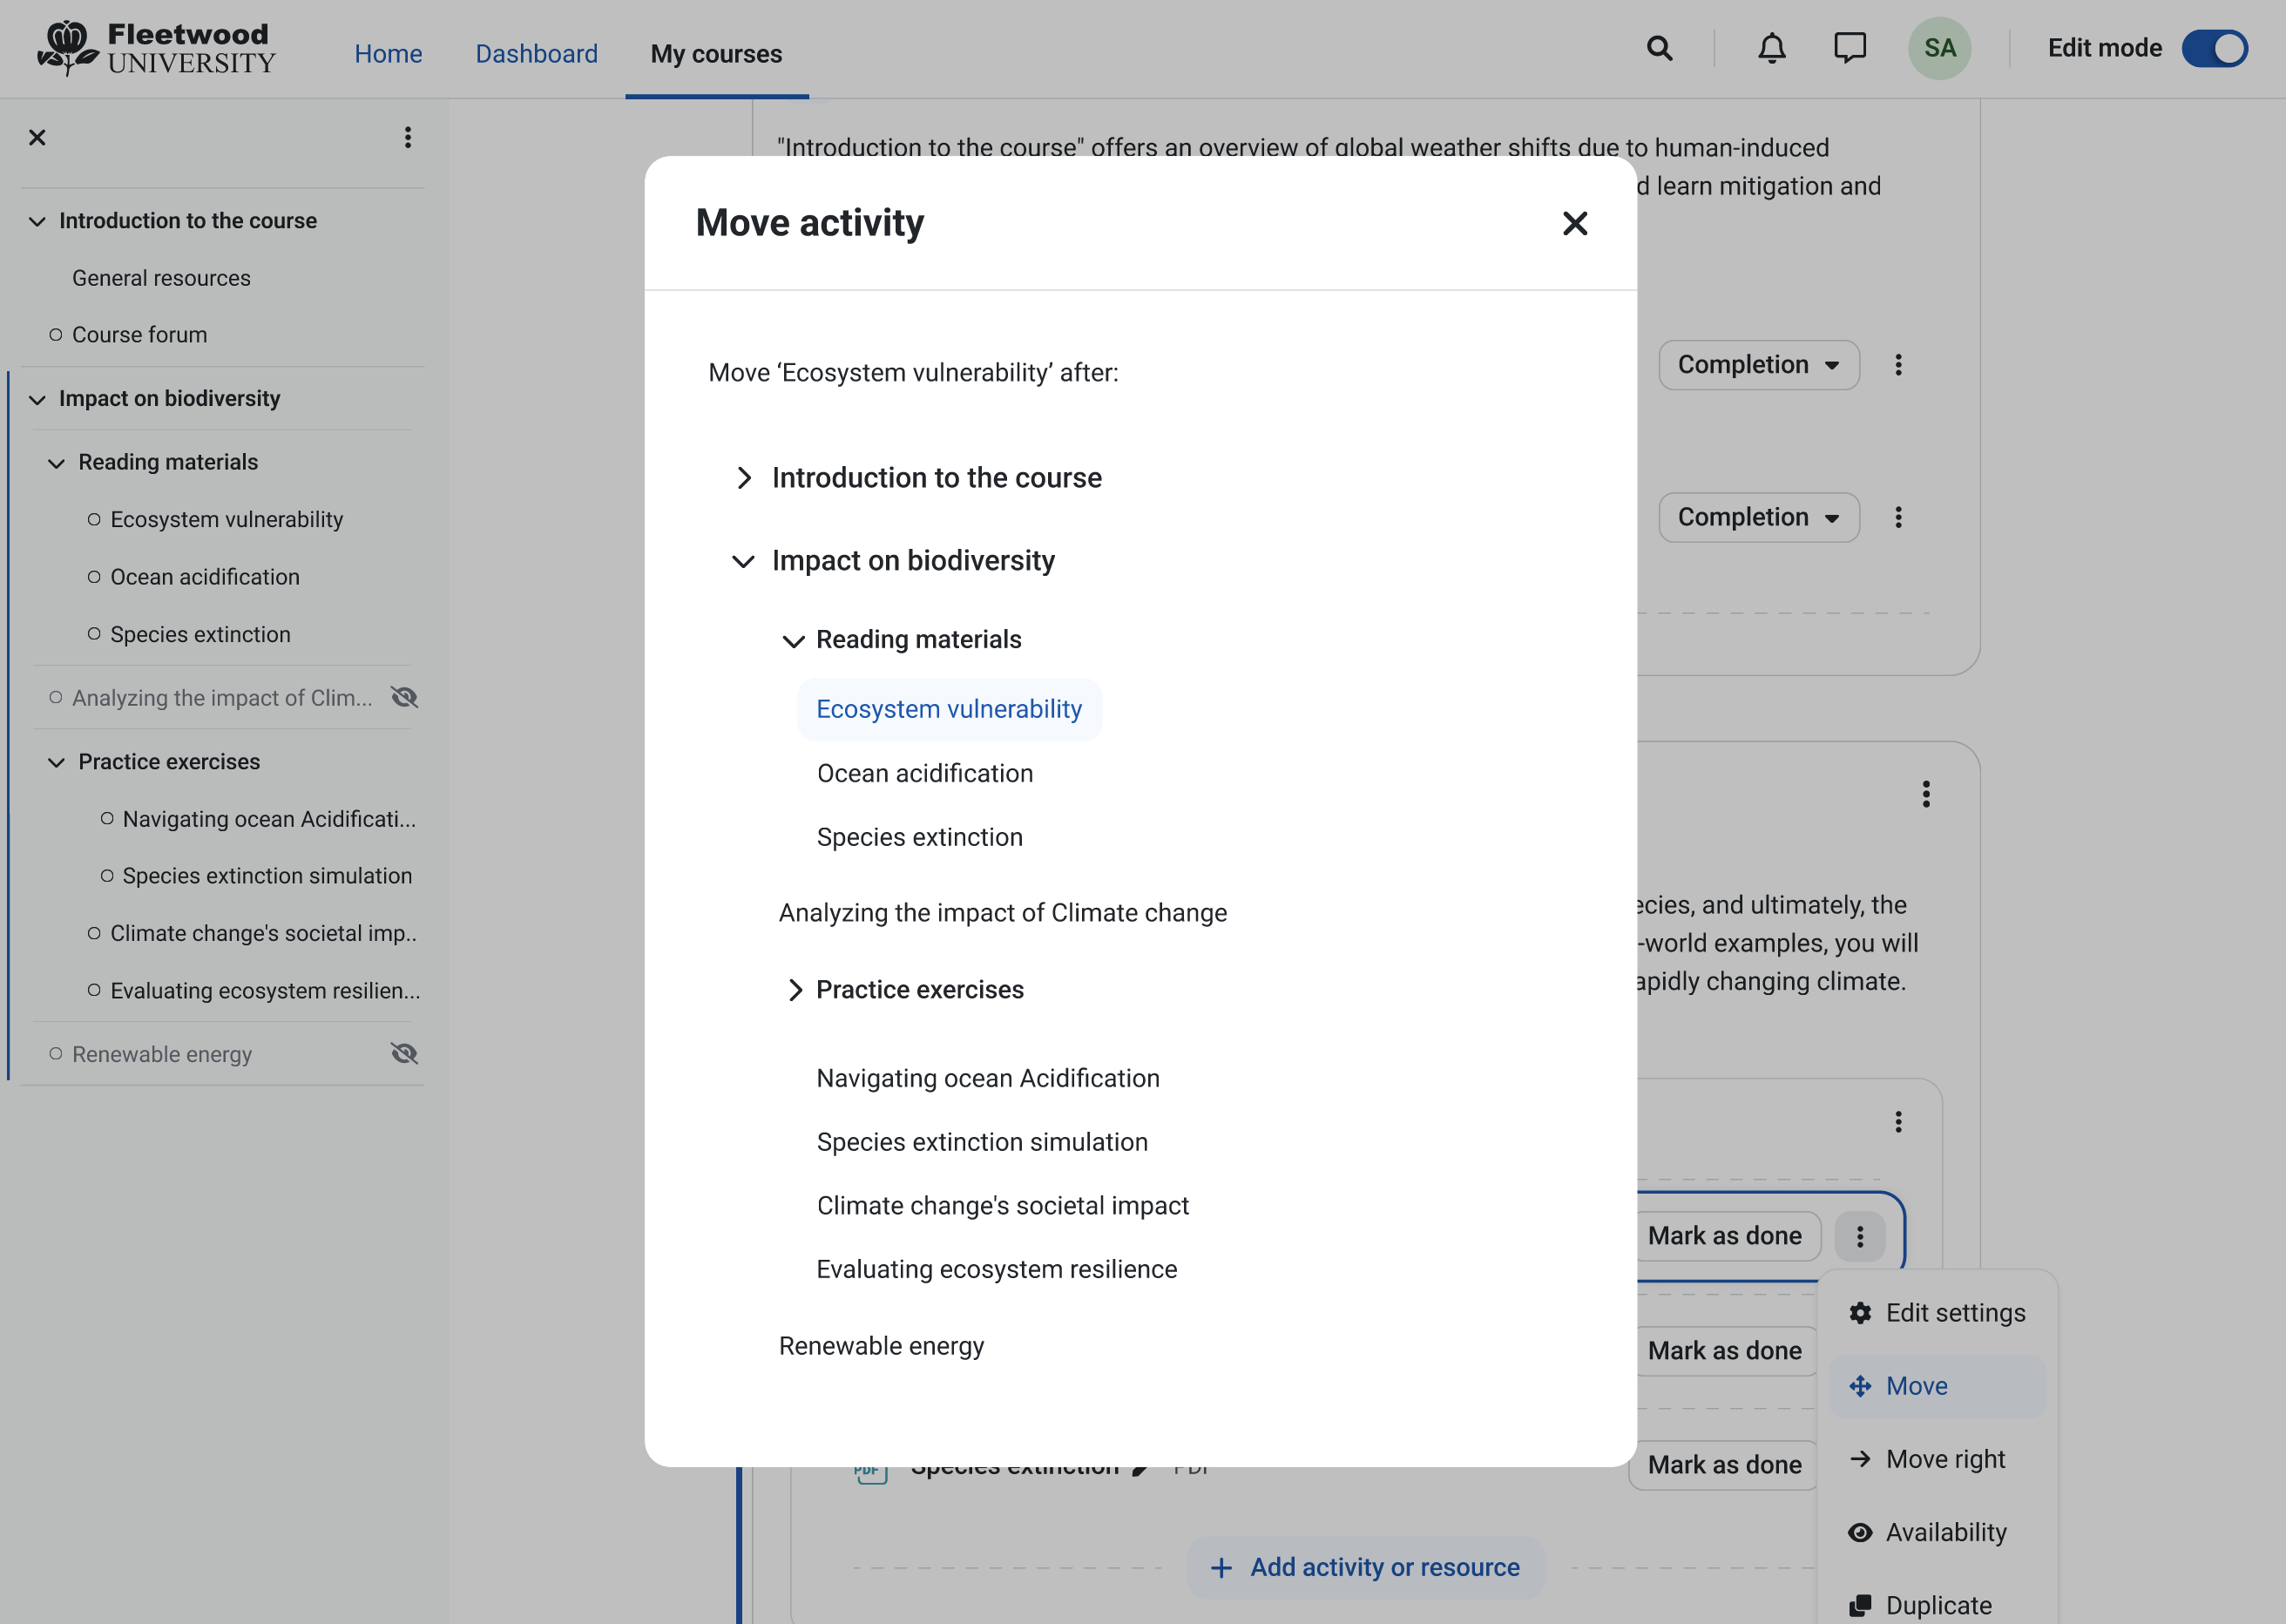Open actions menu beside first Completion button
The width and height of the screenshot is (2286, 1624).
[1898, 365]
